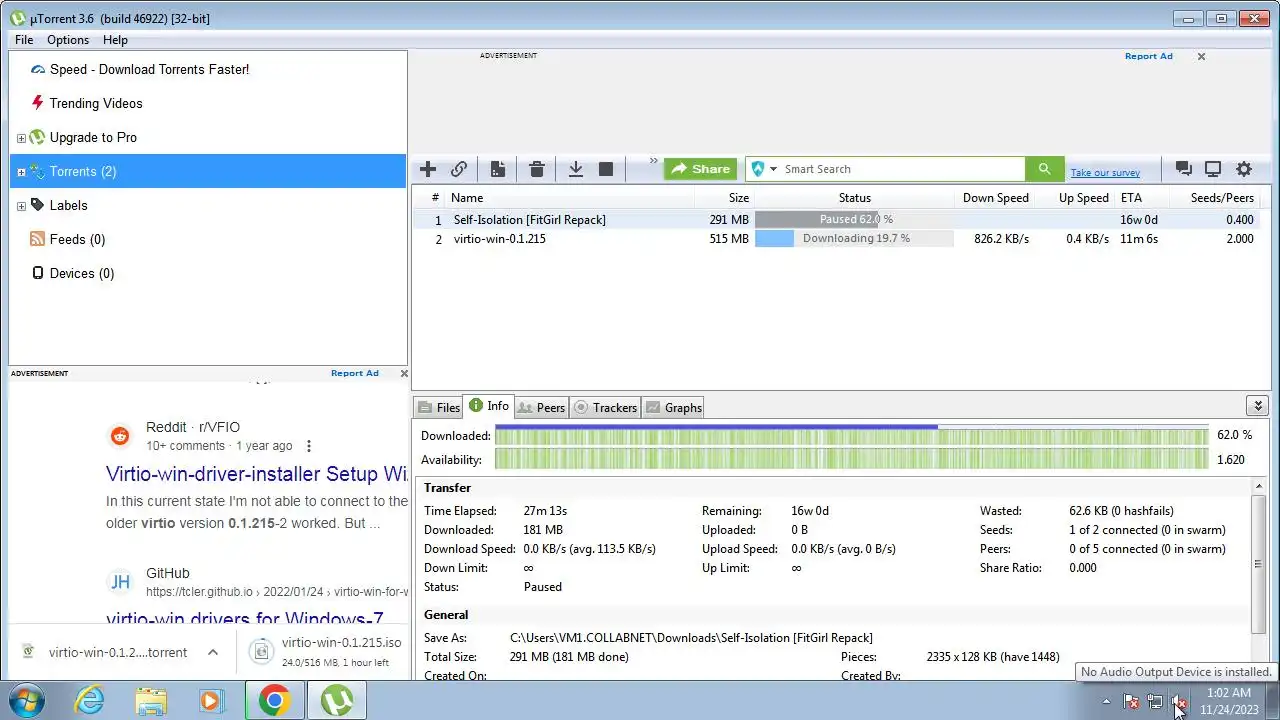Screen dimensions: 1280x720
Task: Click the Availability bar in Info
Action: click(851, 460)
